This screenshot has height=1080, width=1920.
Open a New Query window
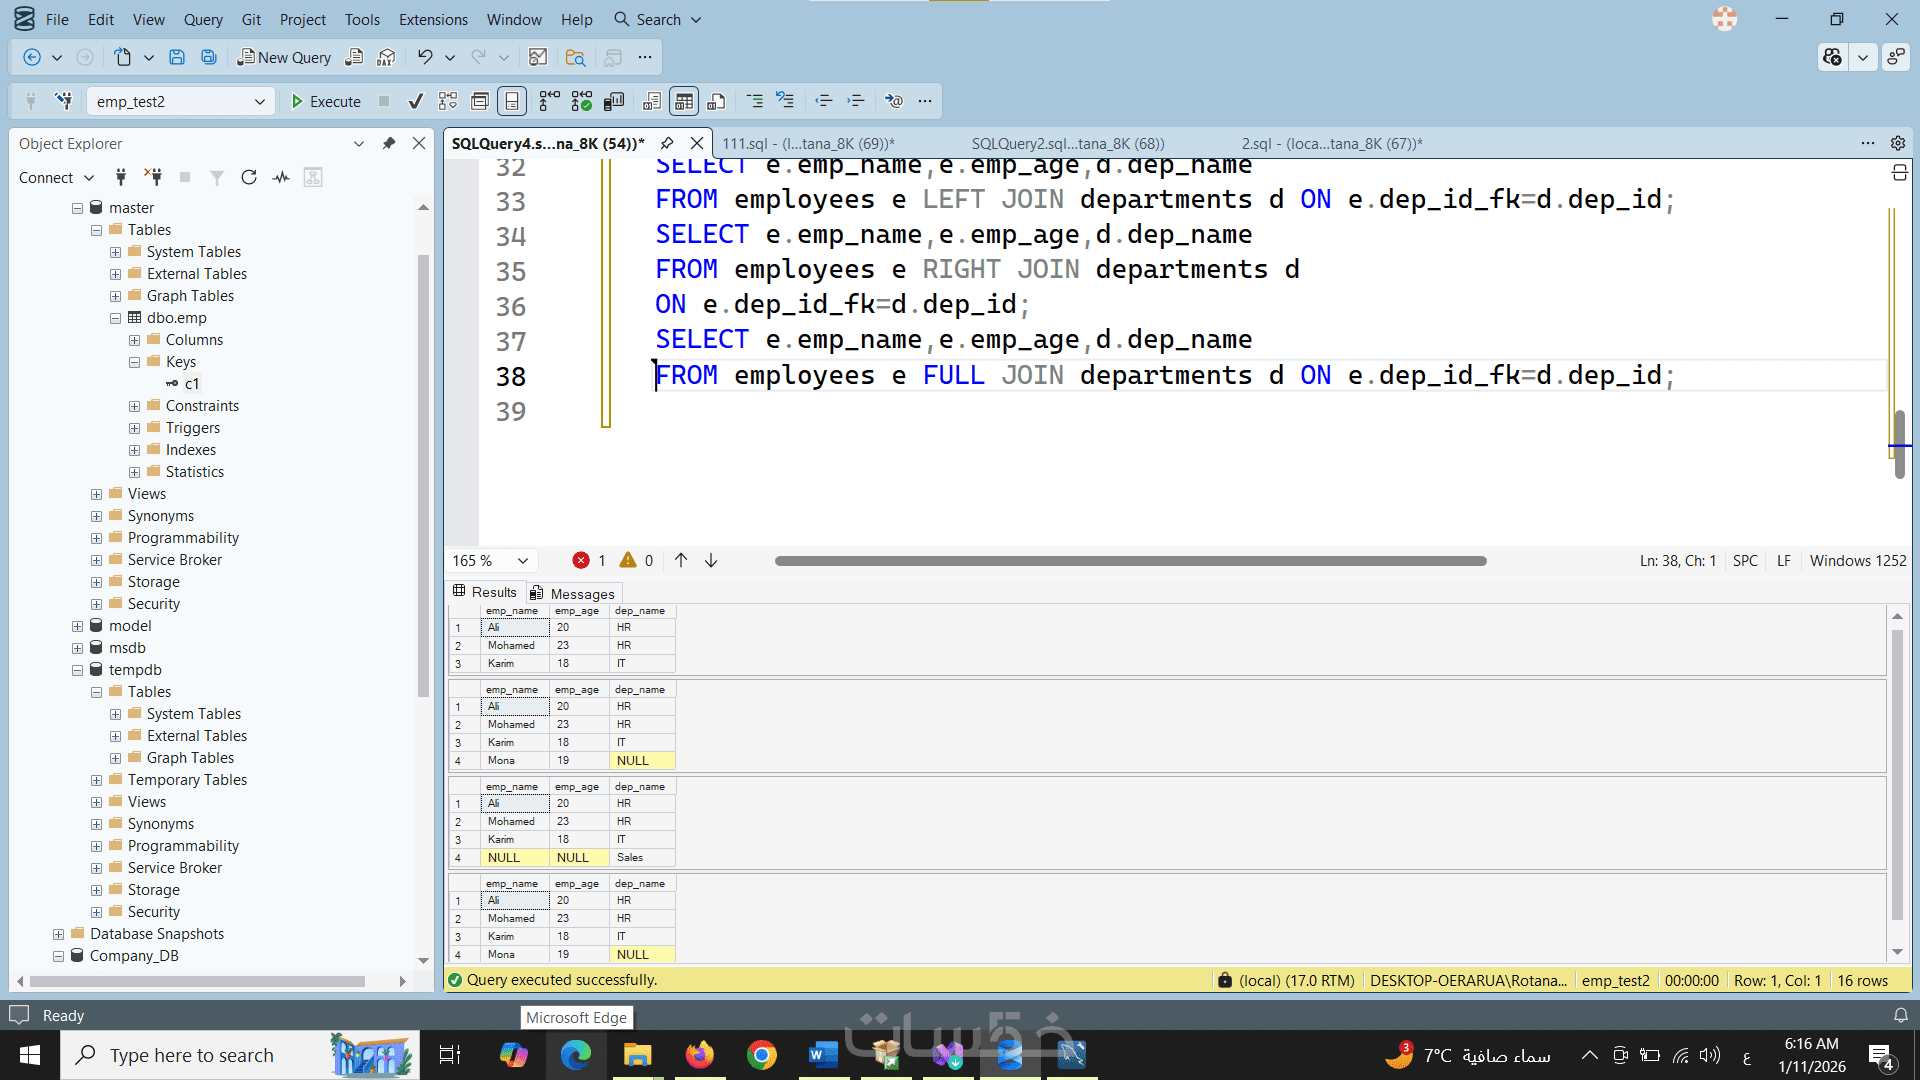point(284,57)
